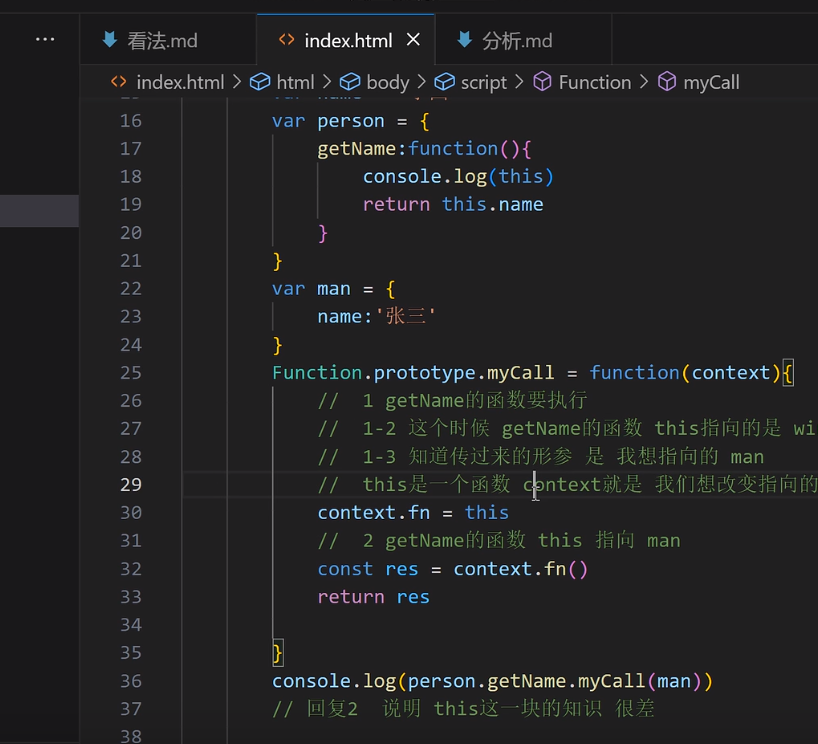Expand the chevron after body breadcrumb
818x744 pixels.
click(422, 82)
